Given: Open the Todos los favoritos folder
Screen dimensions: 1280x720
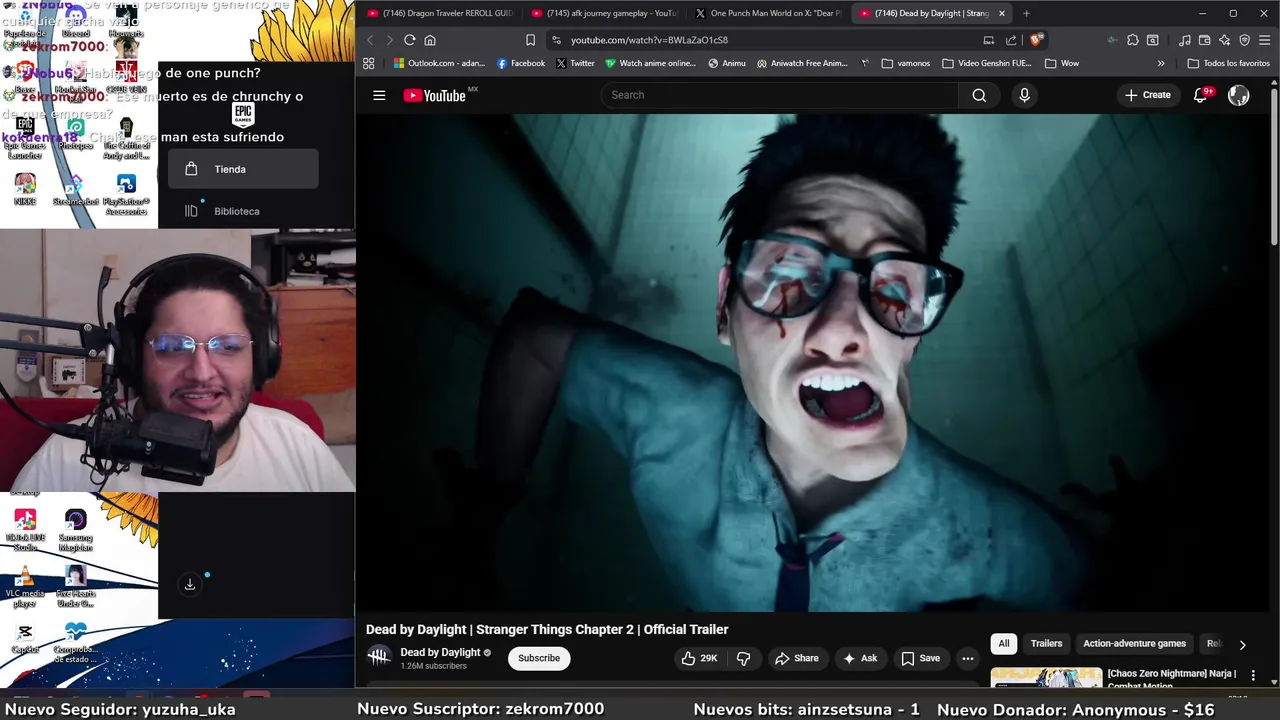Looking at the screenshot, I should [1228, 63].
